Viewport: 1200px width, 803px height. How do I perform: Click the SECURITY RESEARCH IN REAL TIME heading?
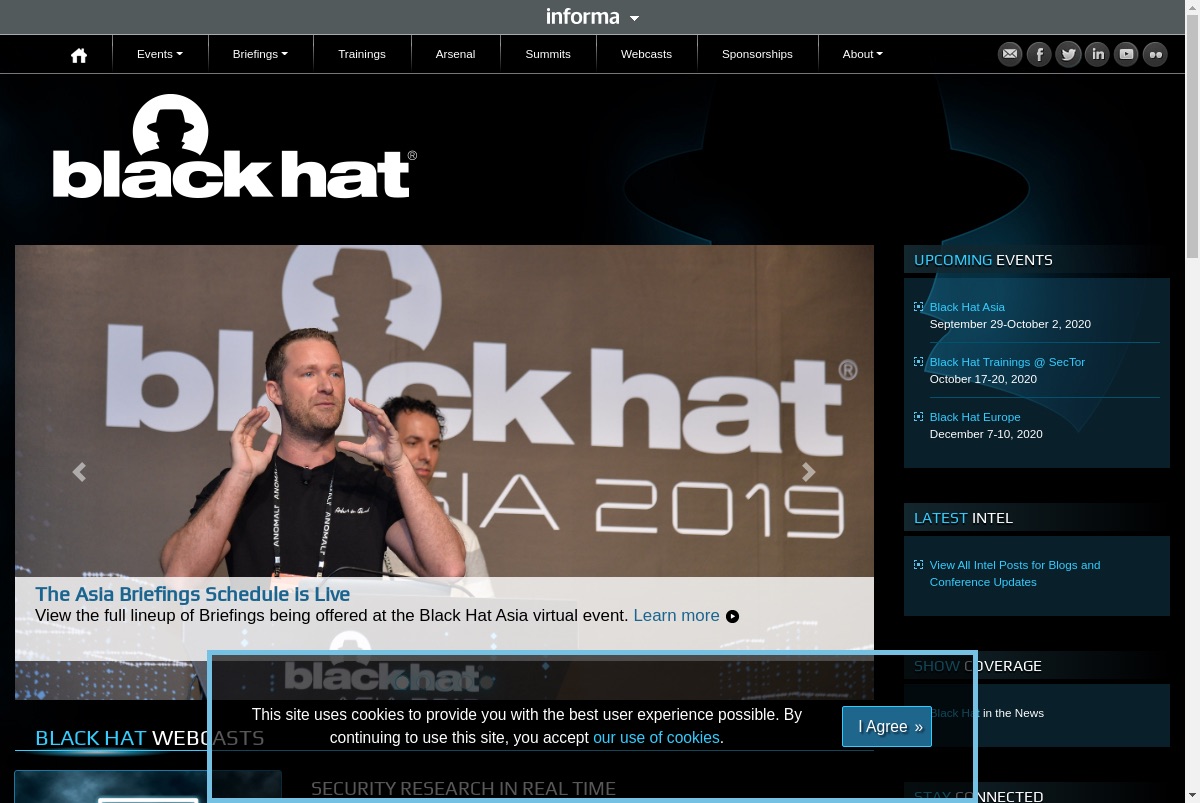pyautogui.click(x=463, y=789)
